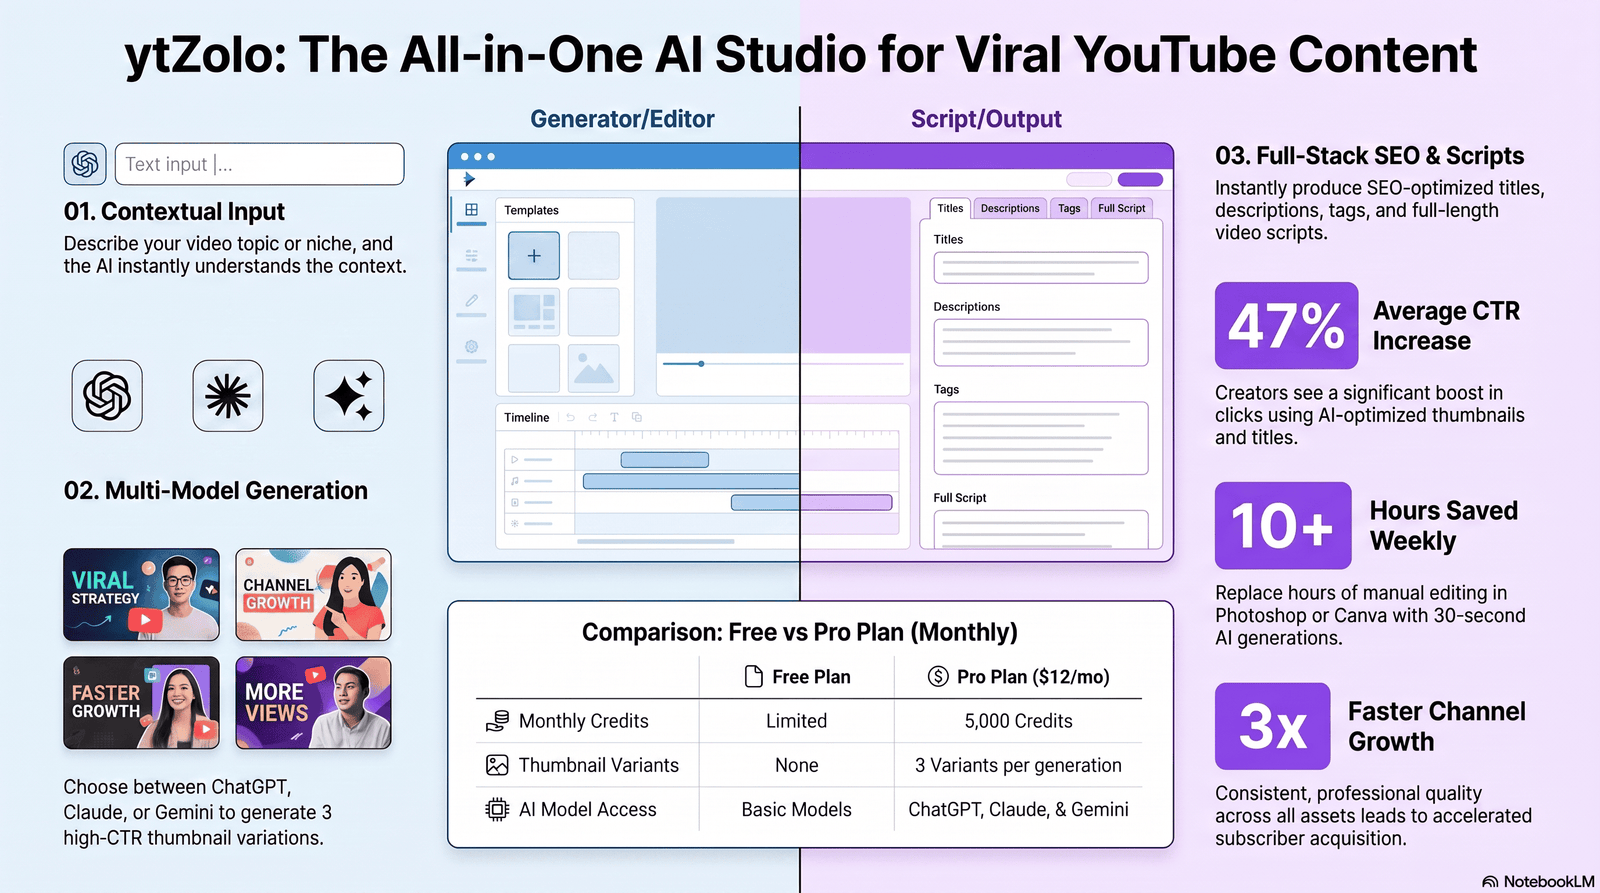Click the Monthly Credits coins icon
The height and width of the screenshot is (893, 1600).
497,721
